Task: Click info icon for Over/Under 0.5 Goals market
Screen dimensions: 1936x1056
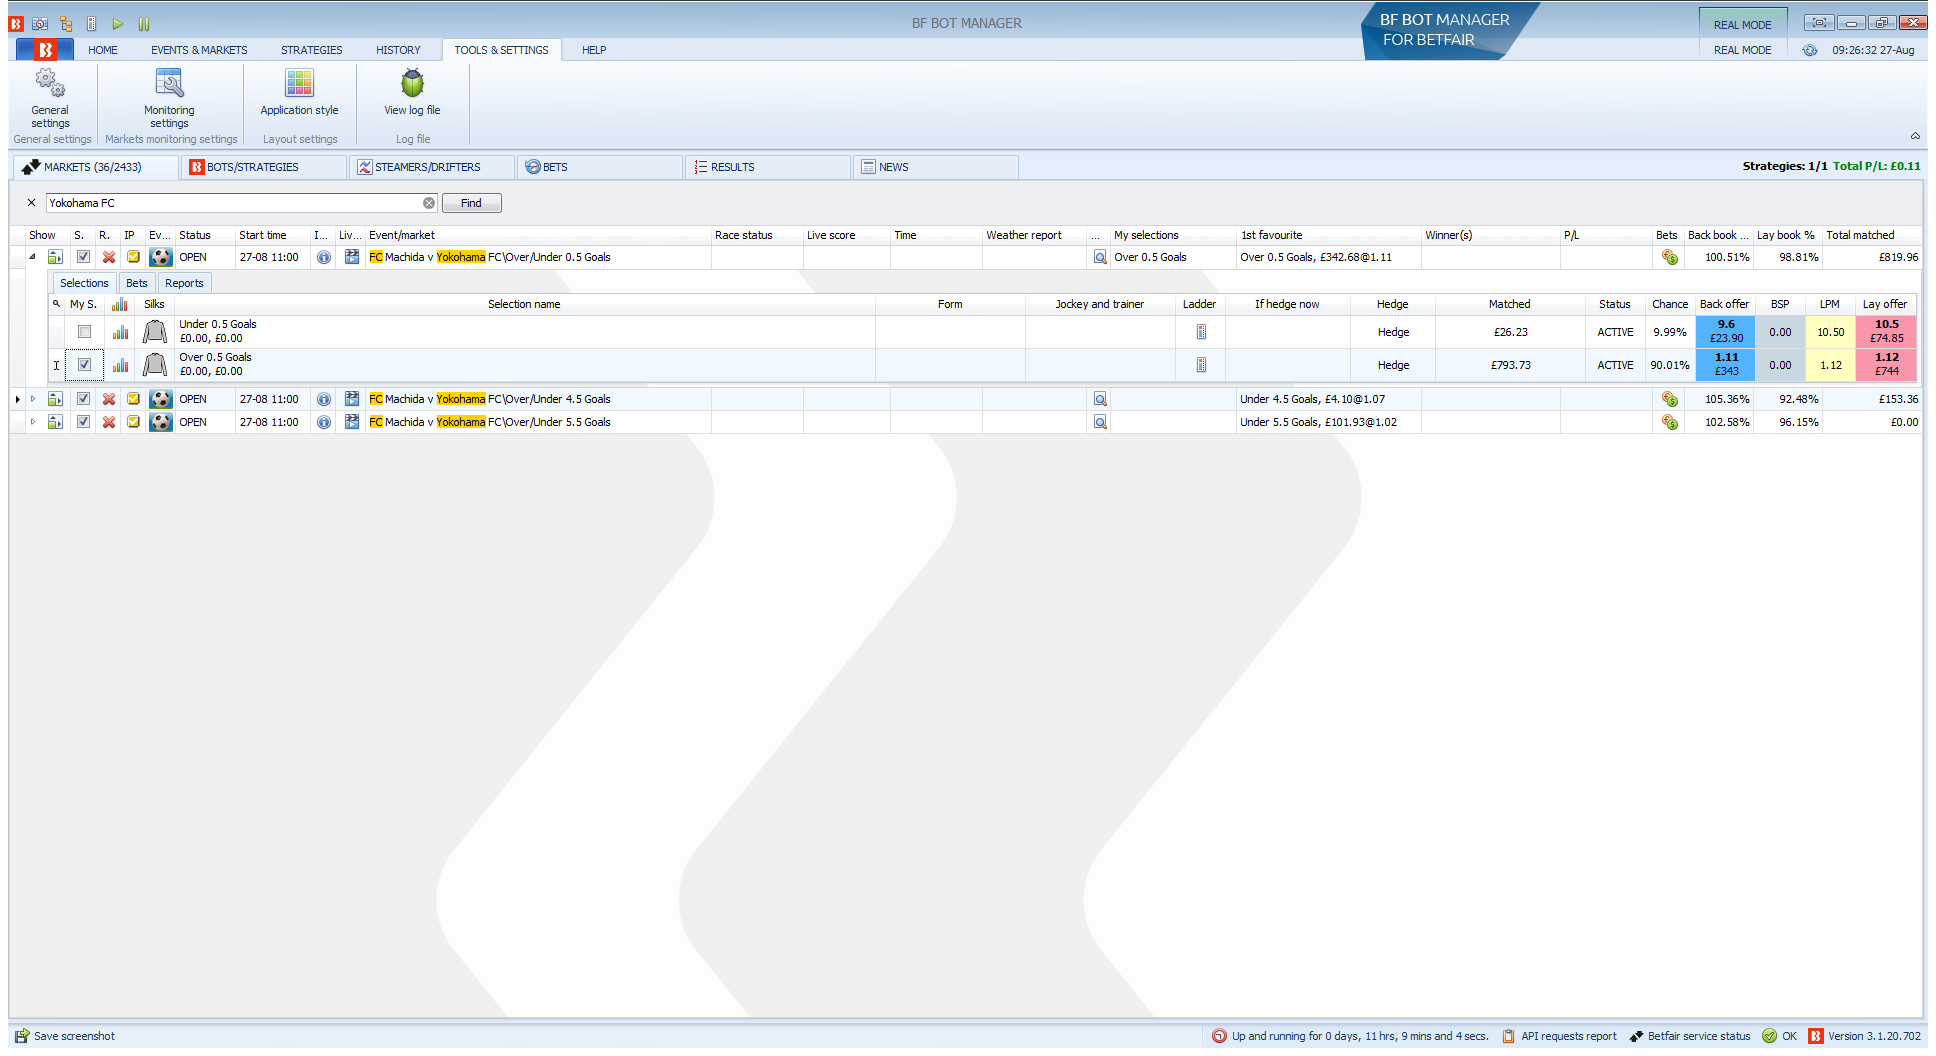Action: (x=324, y=257)
